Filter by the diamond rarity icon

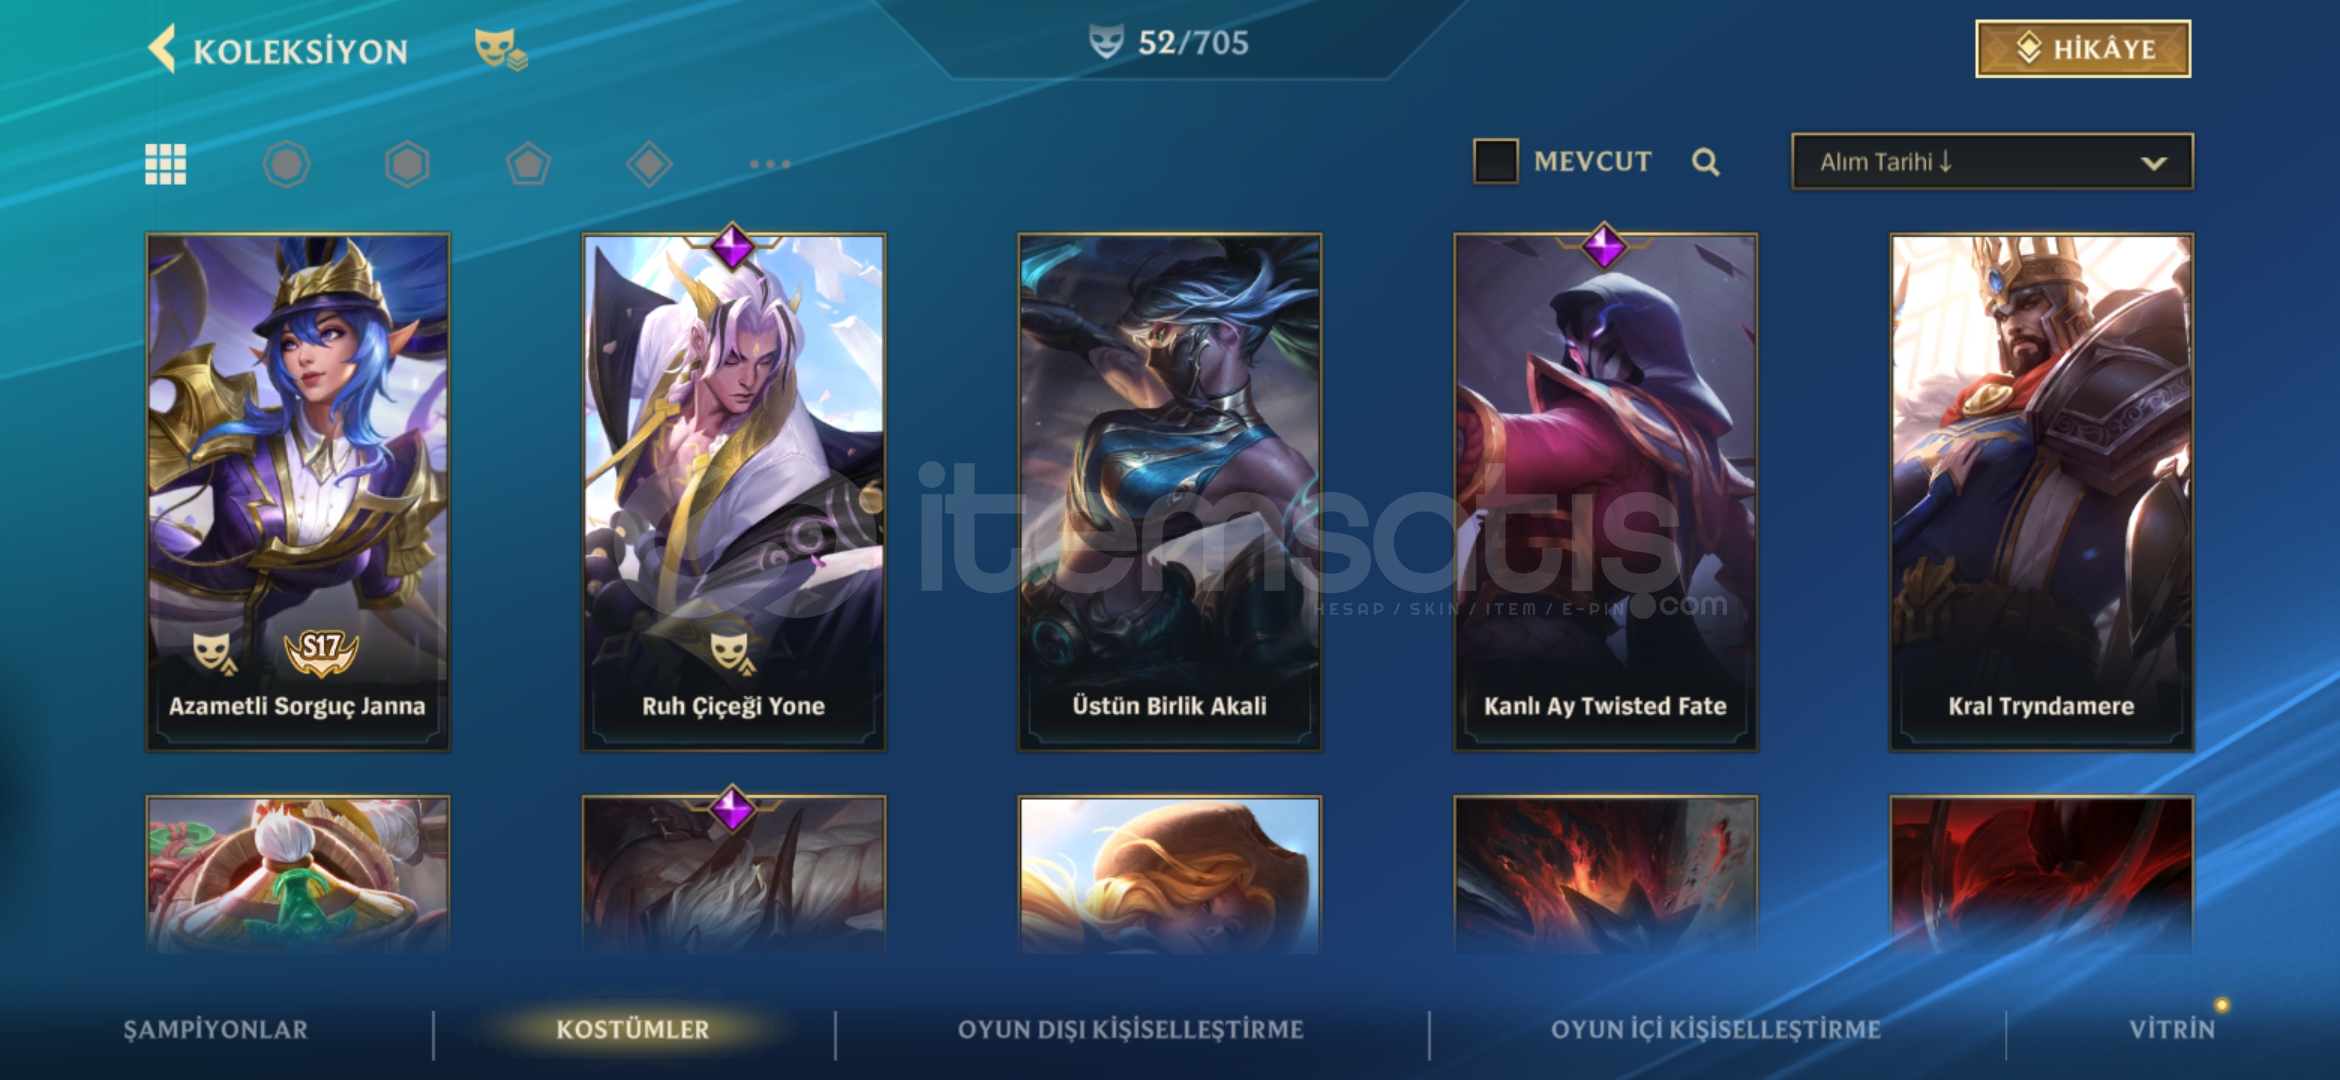coord(649,163)
